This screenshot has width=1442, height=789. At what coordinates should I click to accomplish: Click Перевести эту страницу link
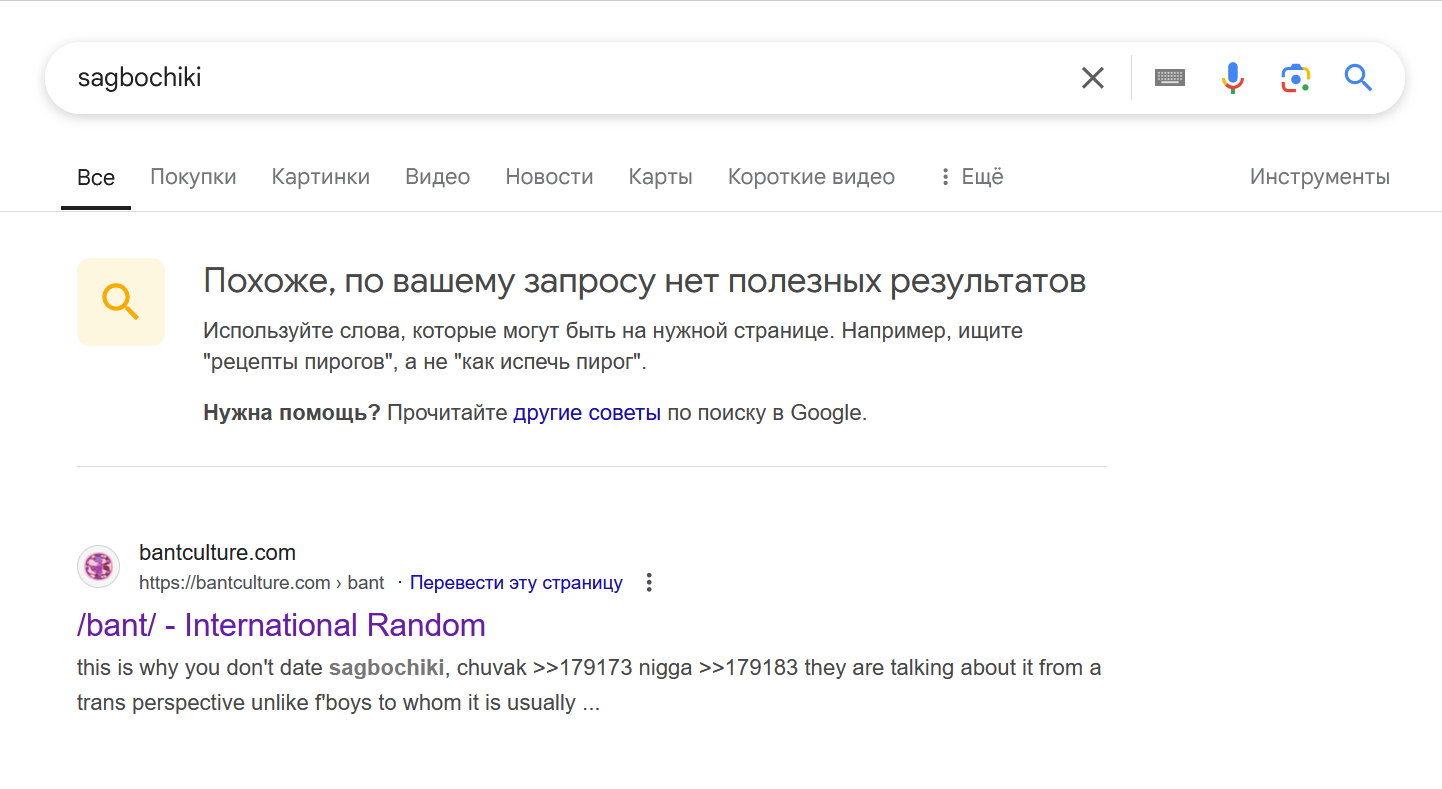pos(516,582)
